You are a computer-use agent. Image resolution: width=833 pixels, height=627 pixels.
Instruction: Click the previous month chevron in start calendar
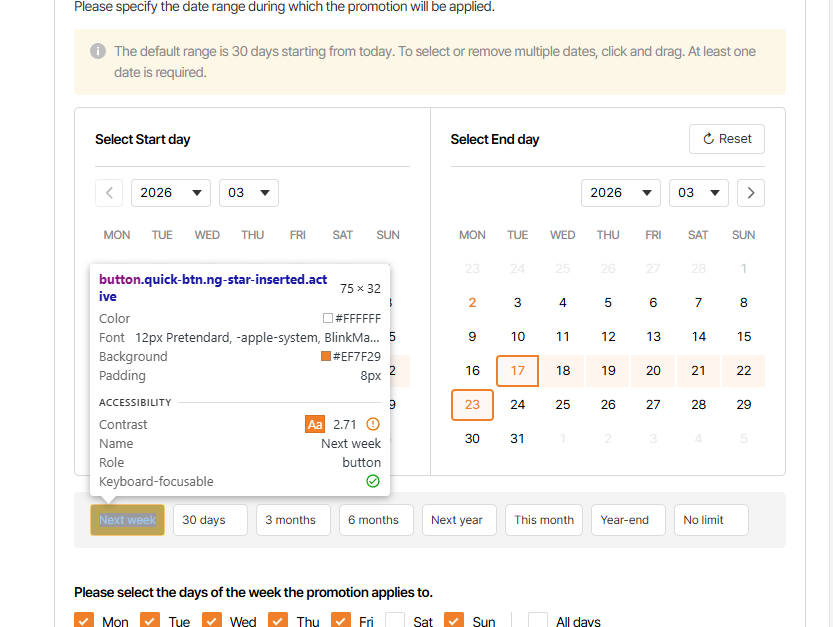[109, 193]
